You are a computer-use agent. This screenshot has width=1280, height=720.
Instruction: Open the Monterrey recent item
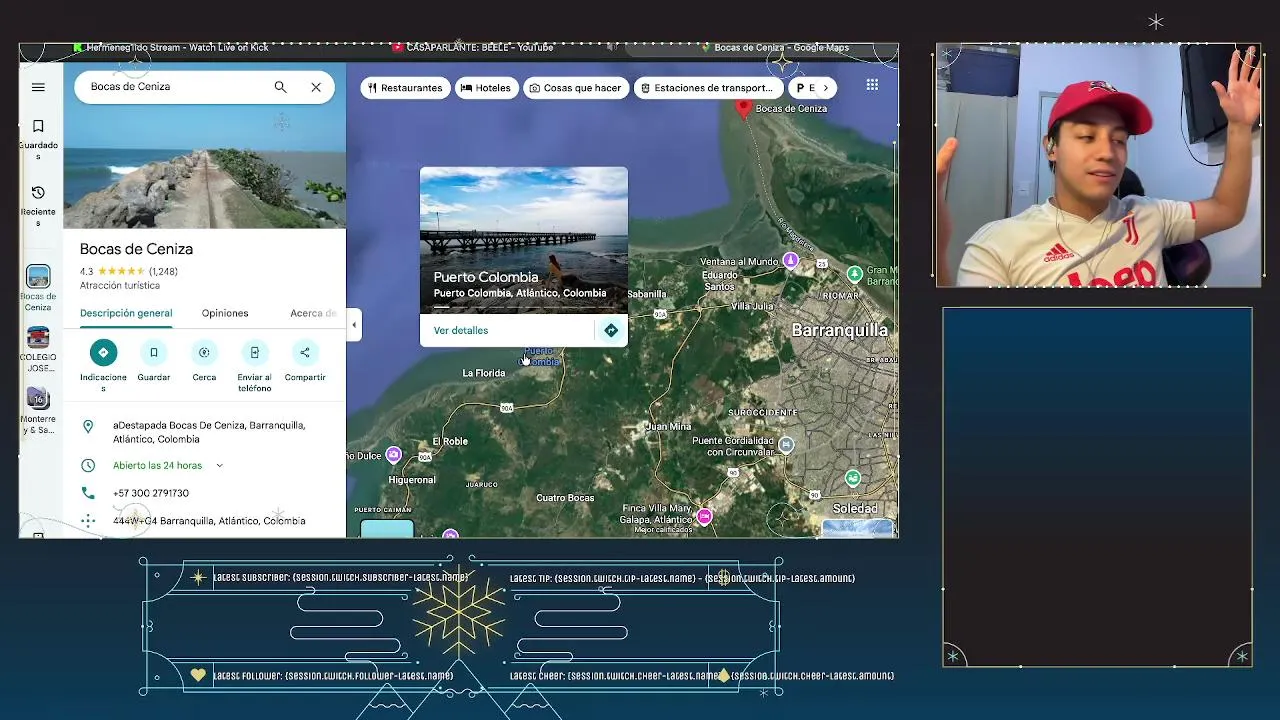coord(38,411)
